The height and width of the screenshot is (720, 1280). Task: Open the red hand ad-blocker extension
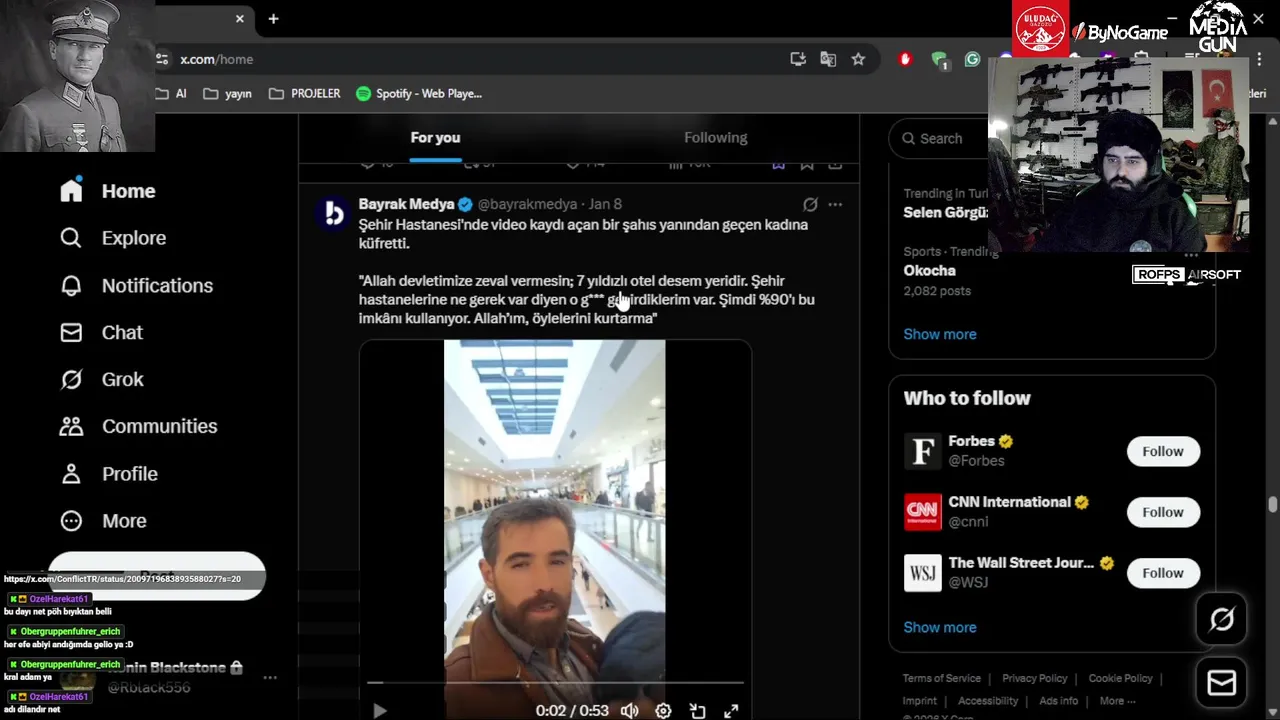pos(906,59)
